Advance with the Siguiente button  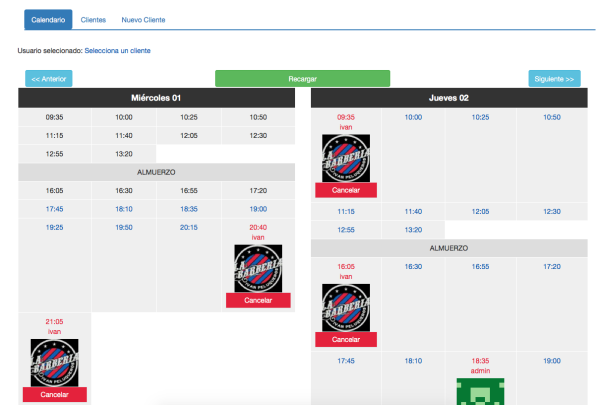[554, 79]
